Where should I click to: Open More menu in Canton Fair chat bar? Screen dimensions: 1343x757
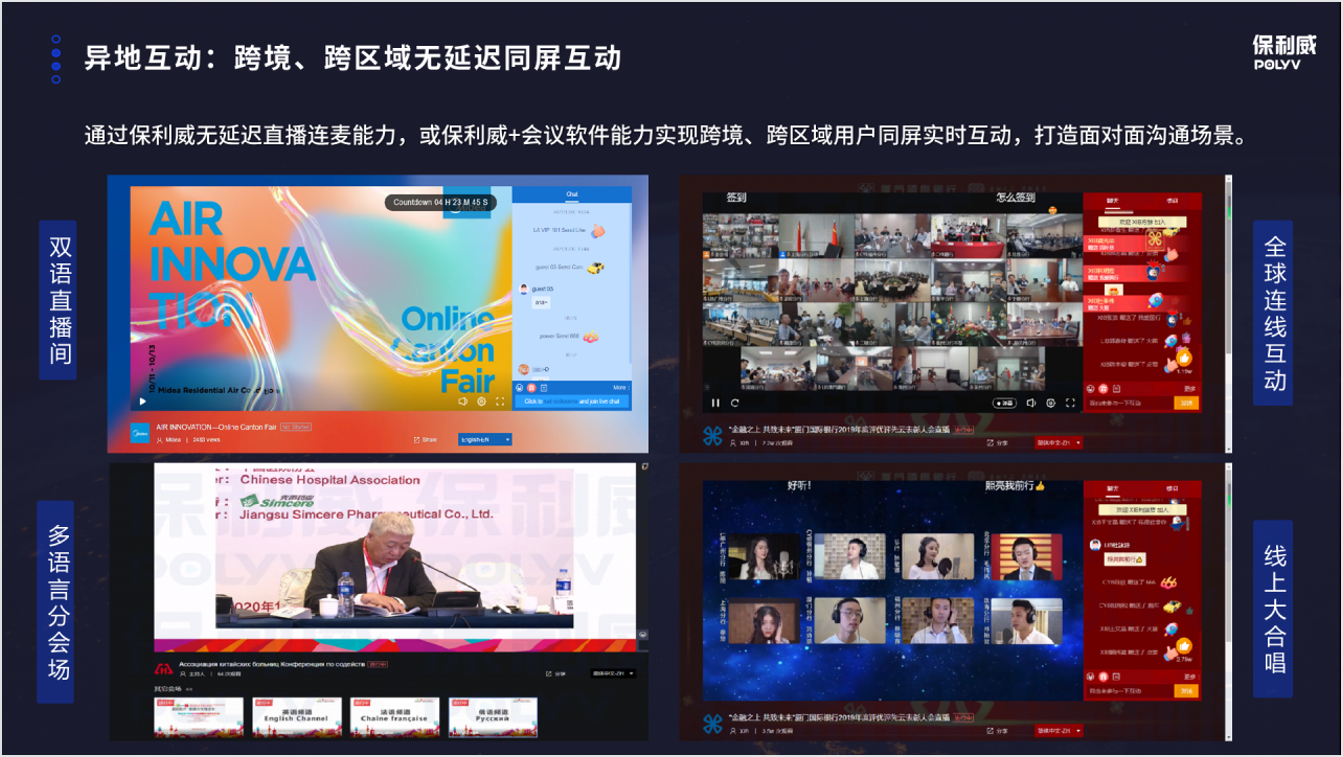point(619,387)
